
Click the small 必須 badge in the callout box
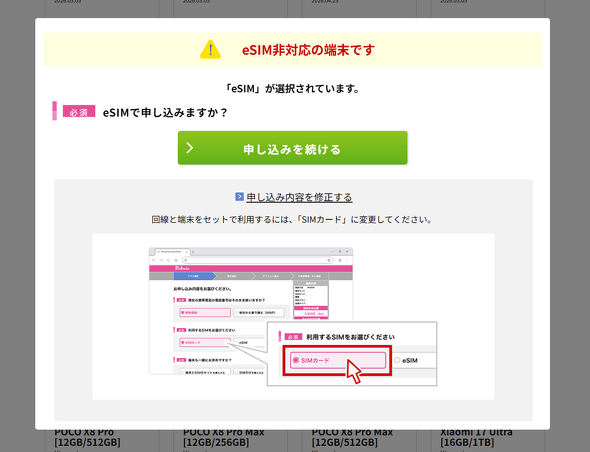pos(293,336)
